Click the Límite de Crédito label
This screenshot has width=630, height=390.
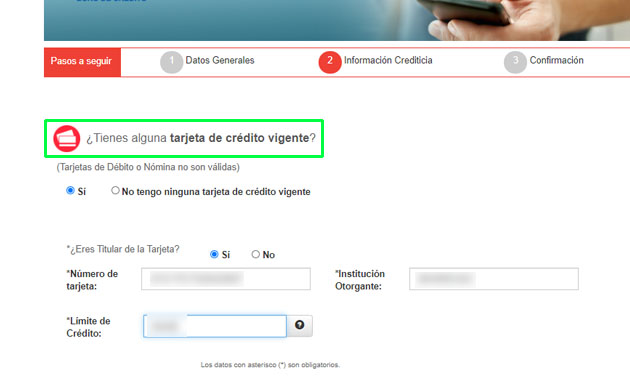tap(88, 327)
